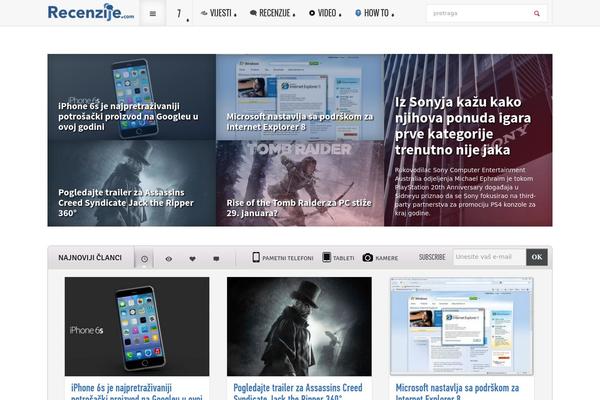The width and height of the screenshot is (600, 400).
Task: Open the Recenzije.com logo homepage
Action: 91,12
